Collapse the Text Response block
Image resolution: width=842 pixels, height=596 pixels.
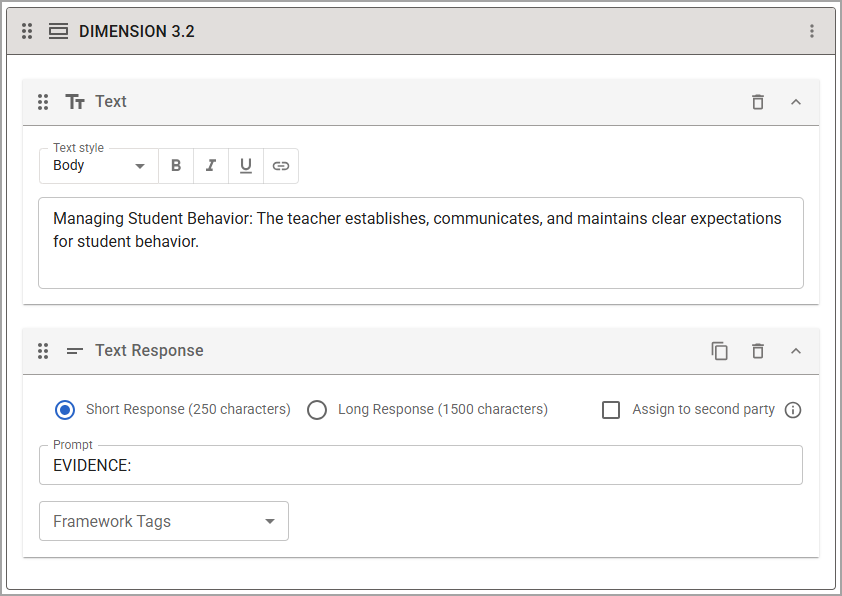(x=796, y=351)
